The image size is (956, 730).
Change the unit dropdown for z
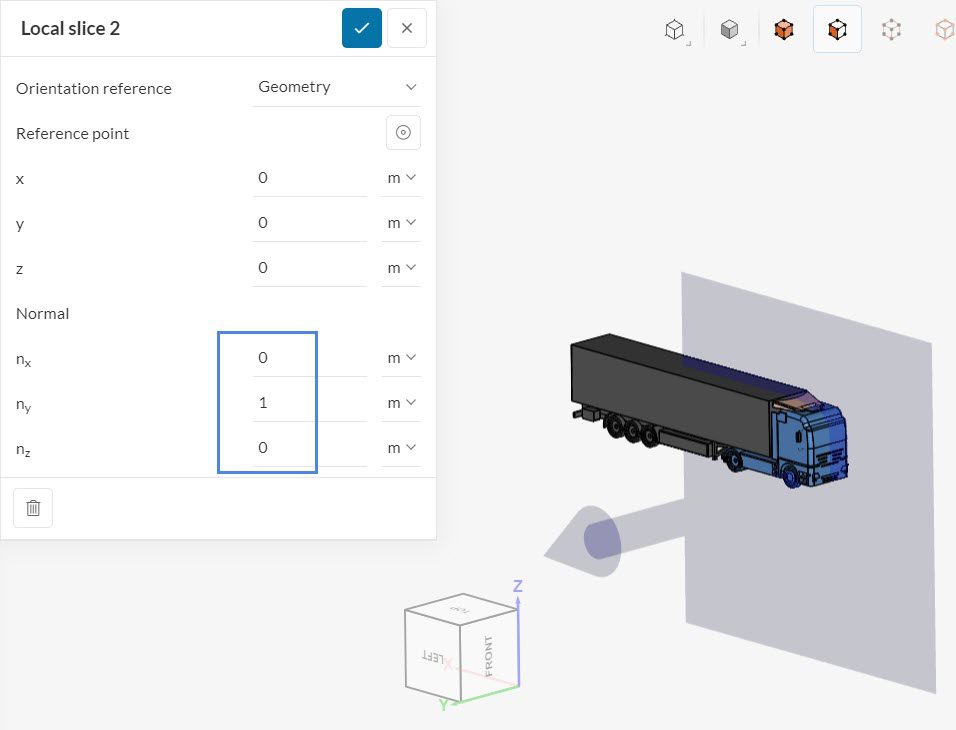(401, 268)
